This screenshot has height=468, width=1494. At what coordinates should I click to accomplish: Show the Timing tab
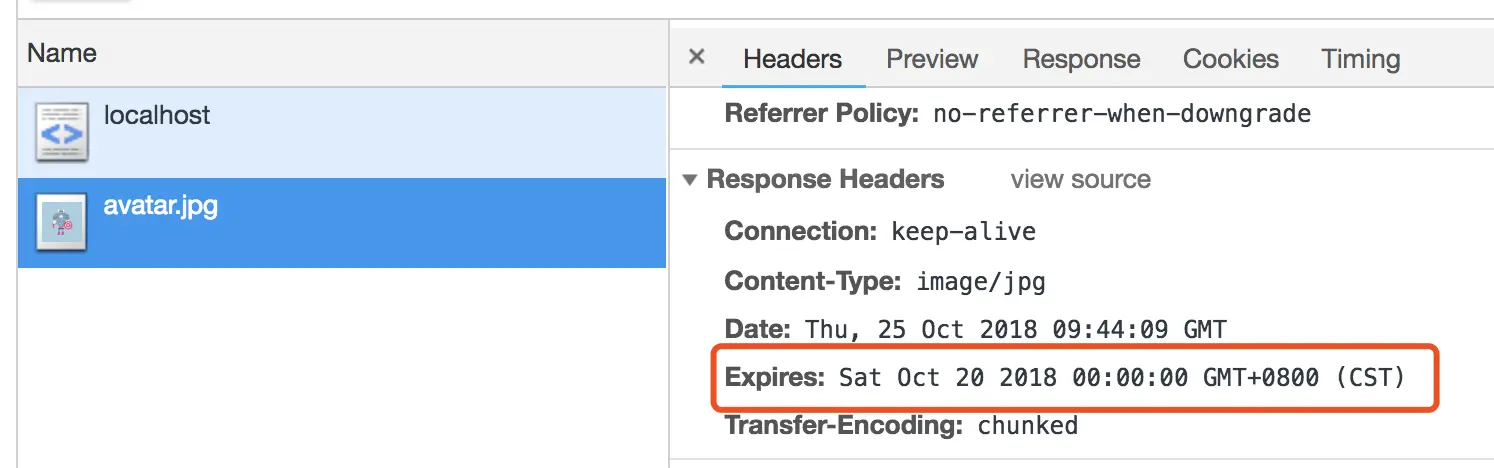pyautogui.click(x=1360, y=59)
